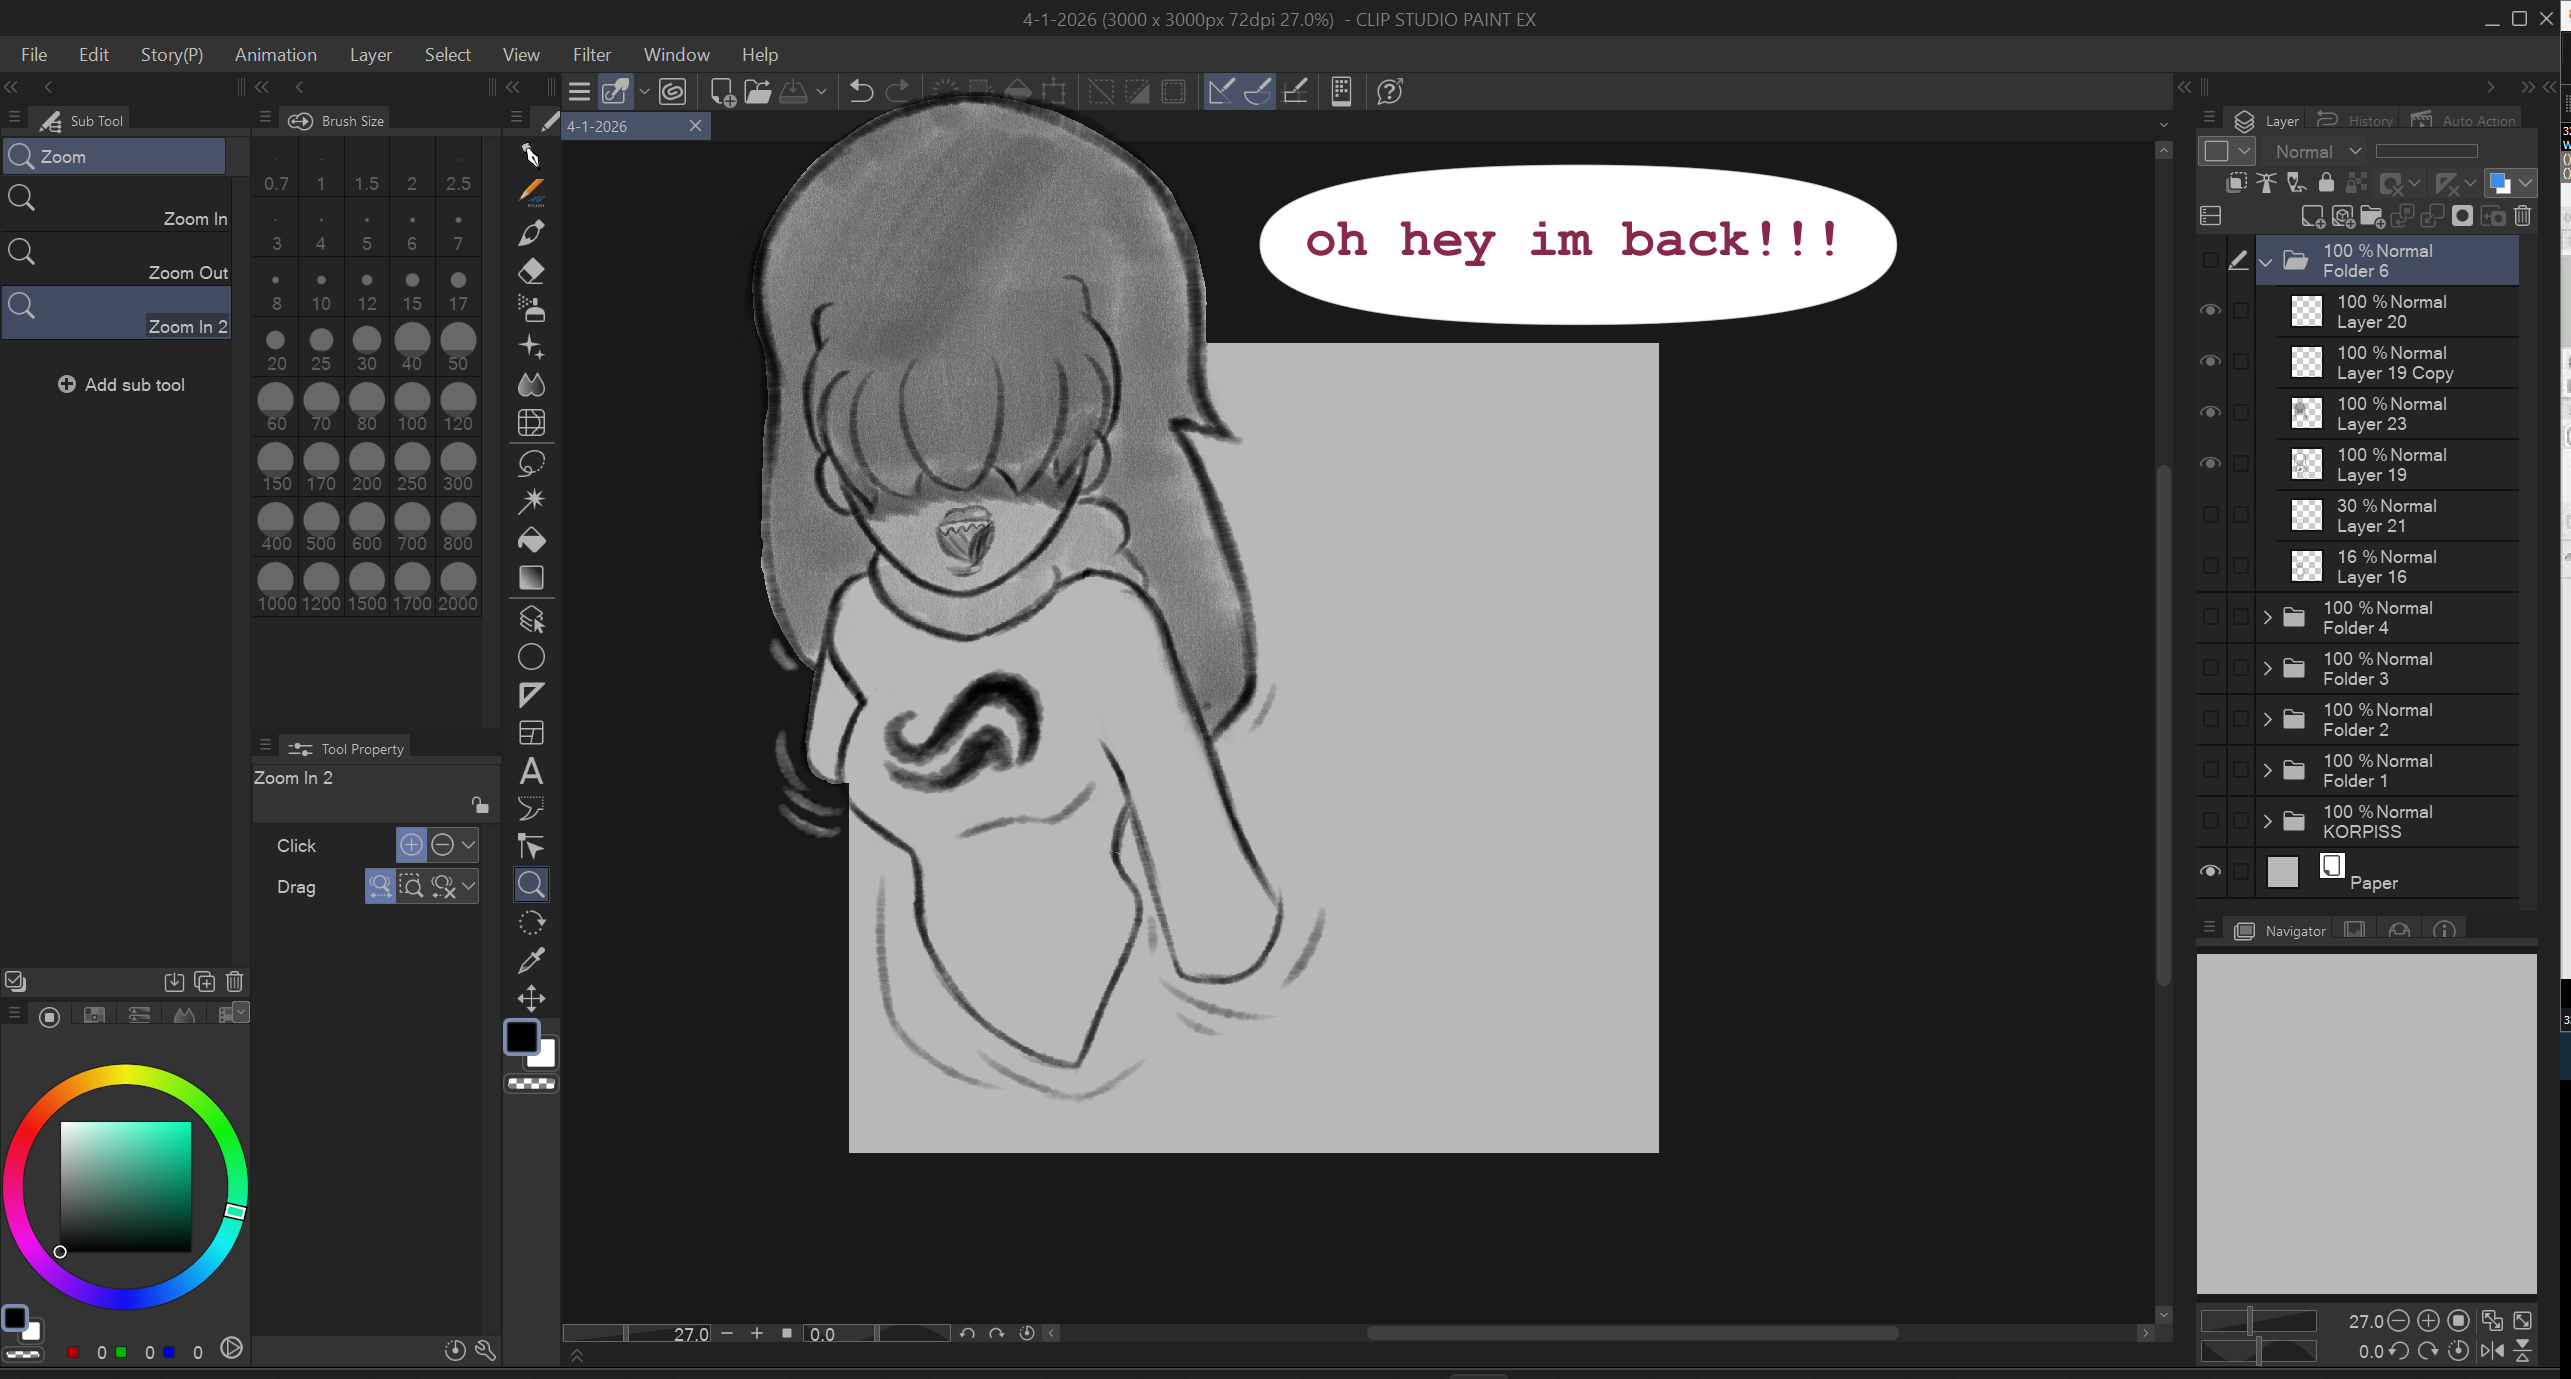Open the Click setting dropdown arrow

(468, 845)
